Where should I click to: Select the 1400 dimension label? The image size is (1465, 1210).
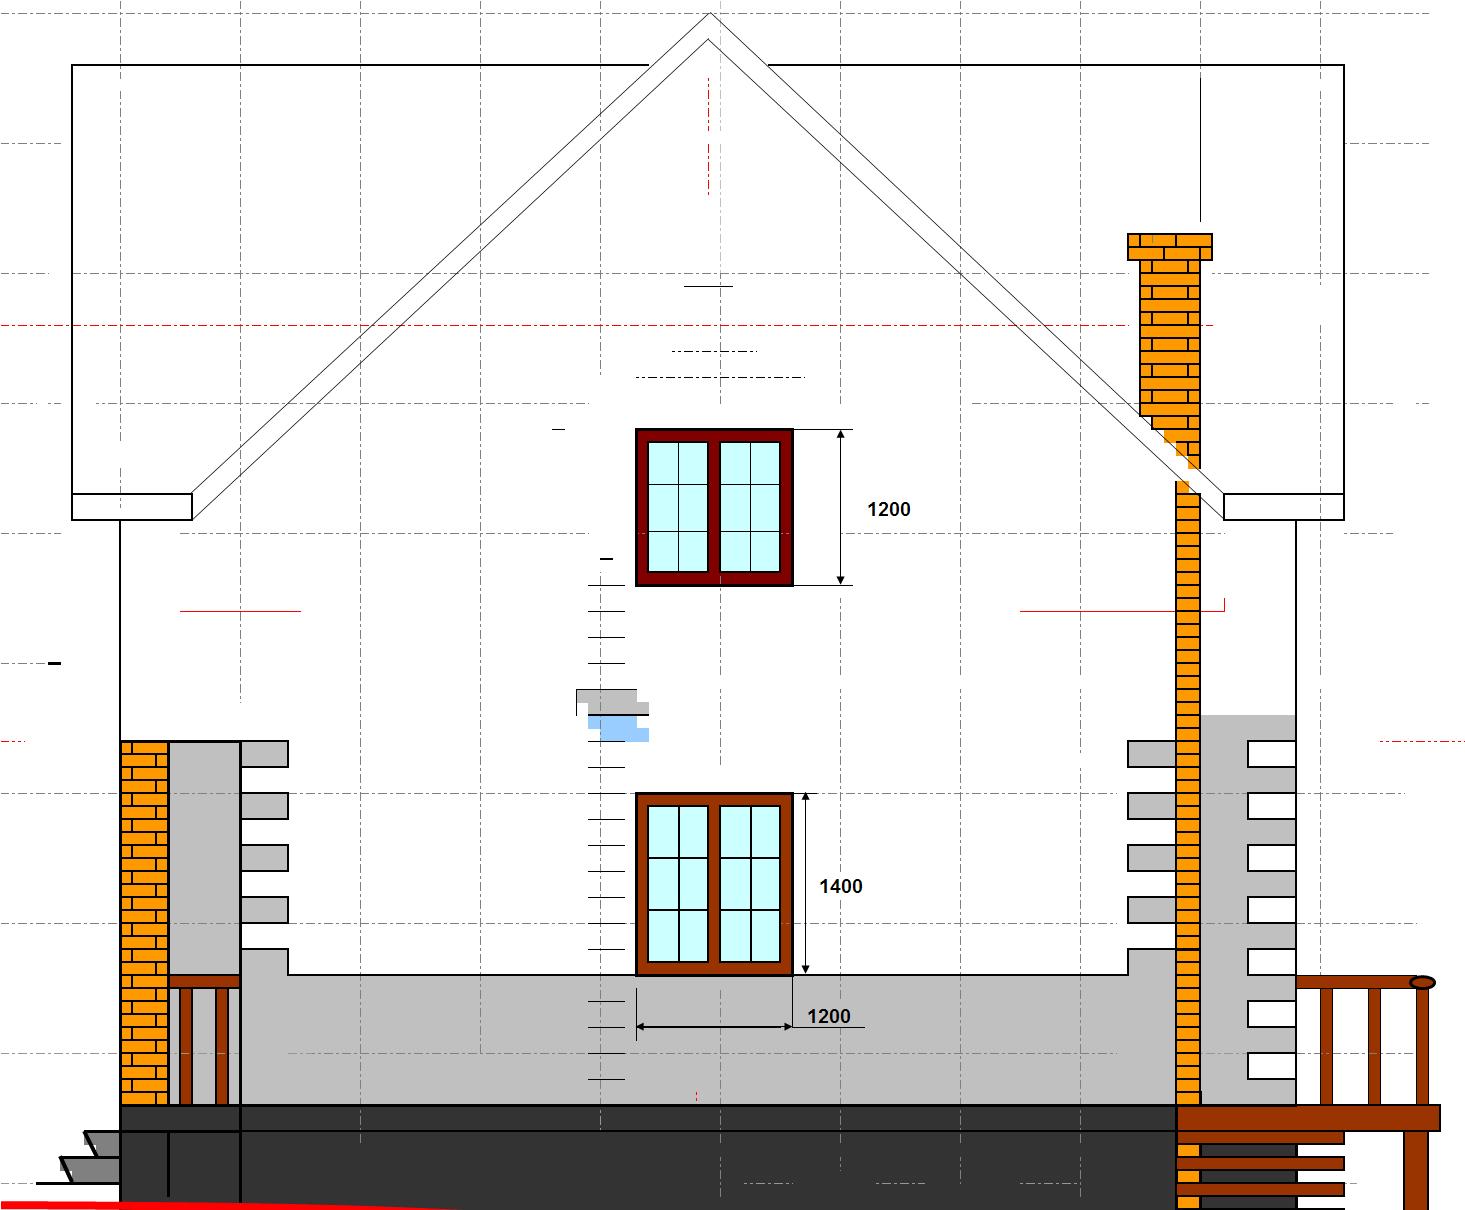click(840, 886)
